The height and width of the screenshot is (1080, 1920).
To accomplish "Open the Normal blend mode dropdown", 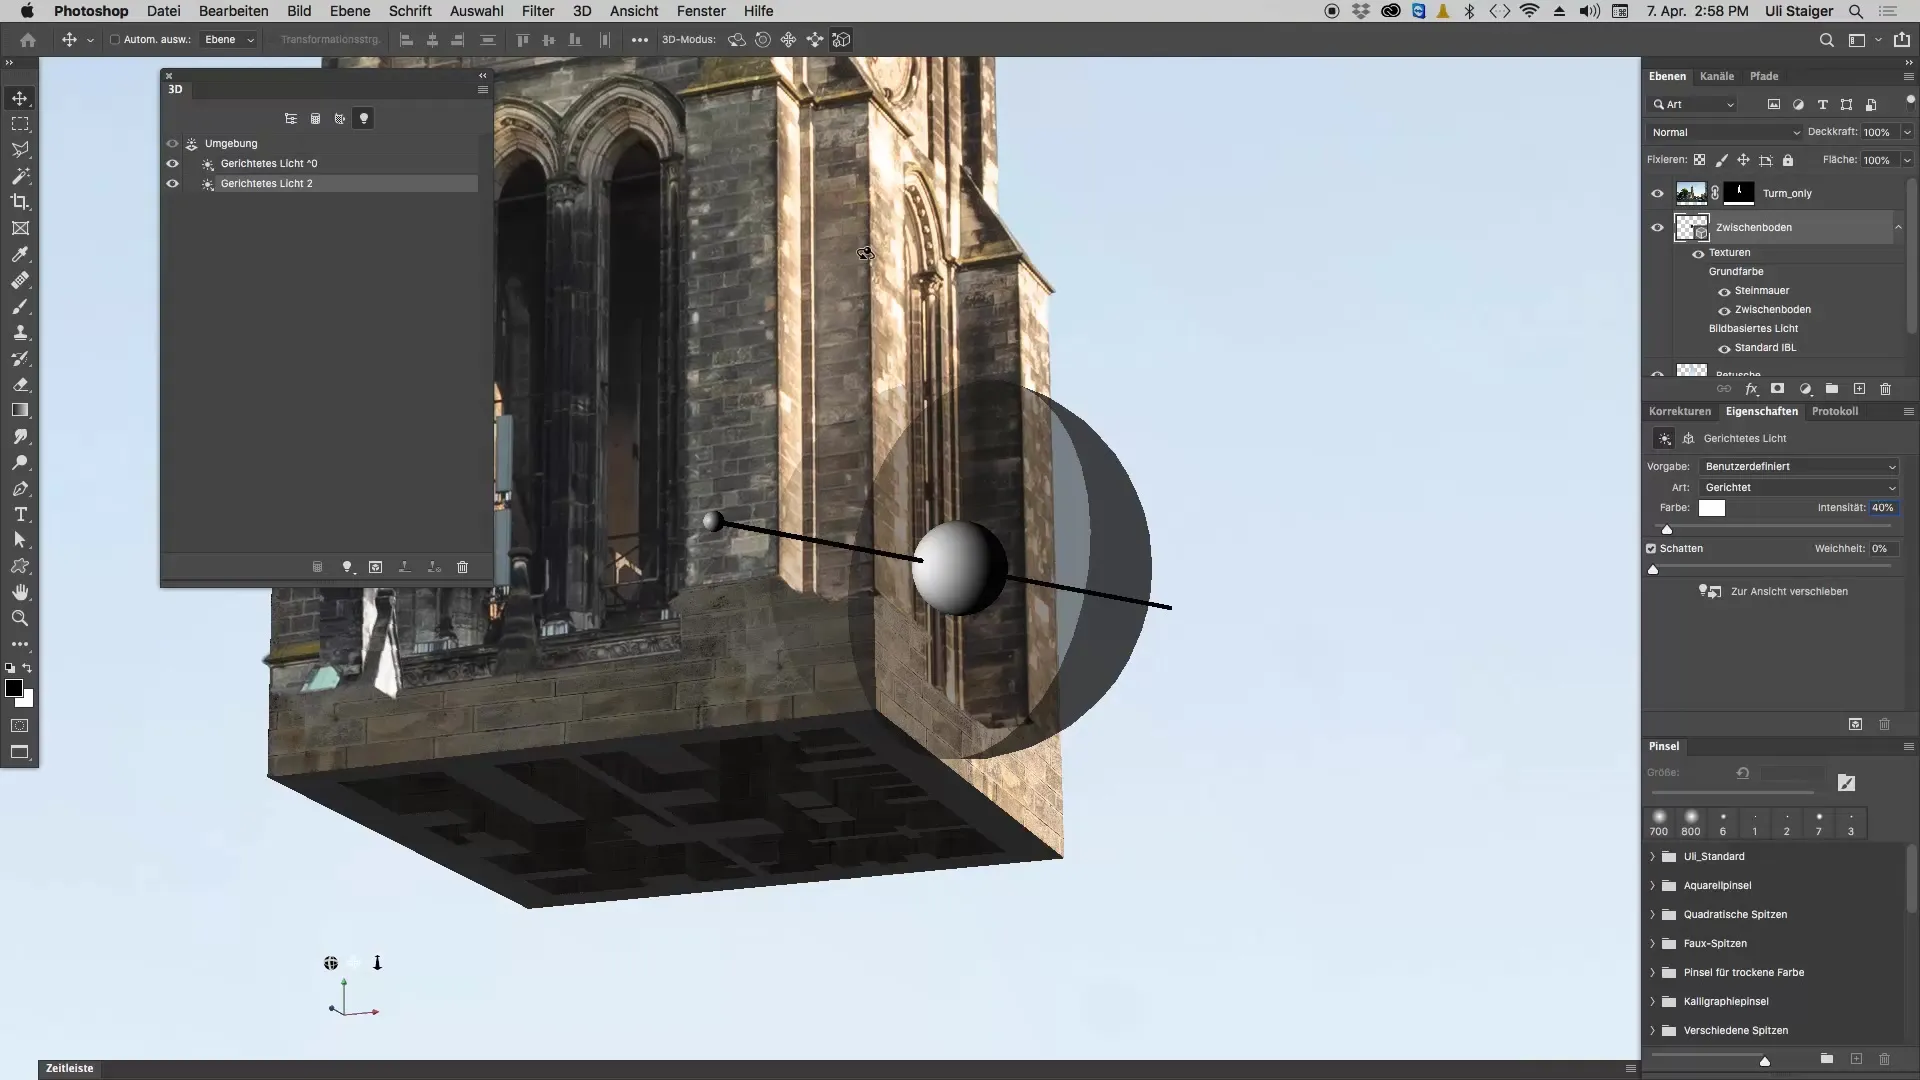I will coord(1724,132).
